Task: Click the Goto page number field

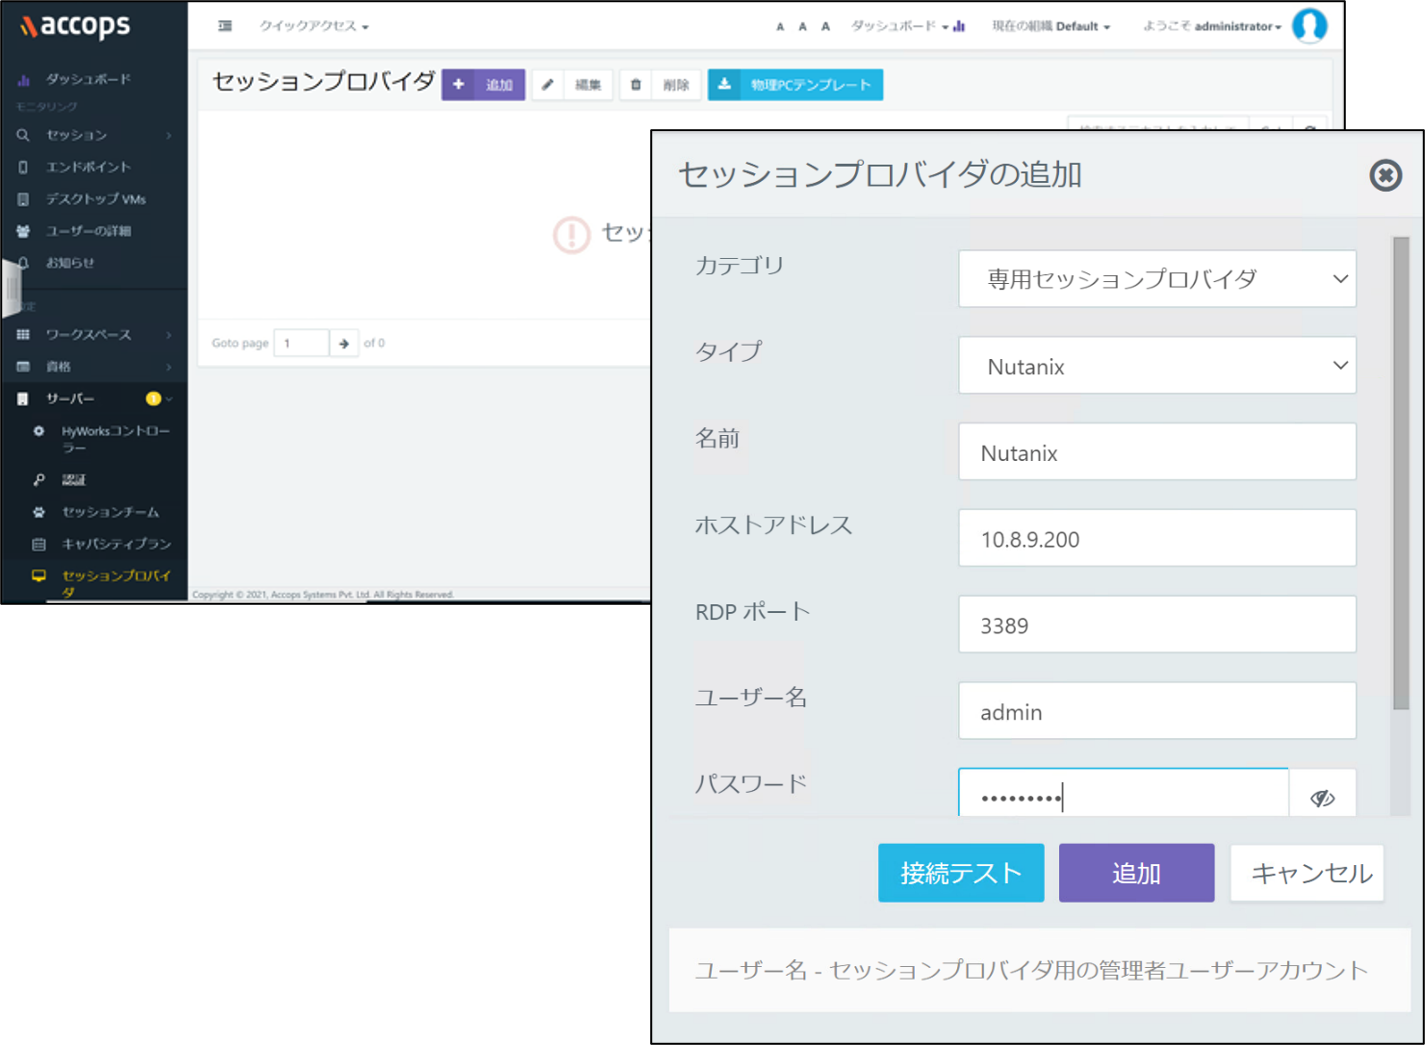Action: click(x=301, y=343)
